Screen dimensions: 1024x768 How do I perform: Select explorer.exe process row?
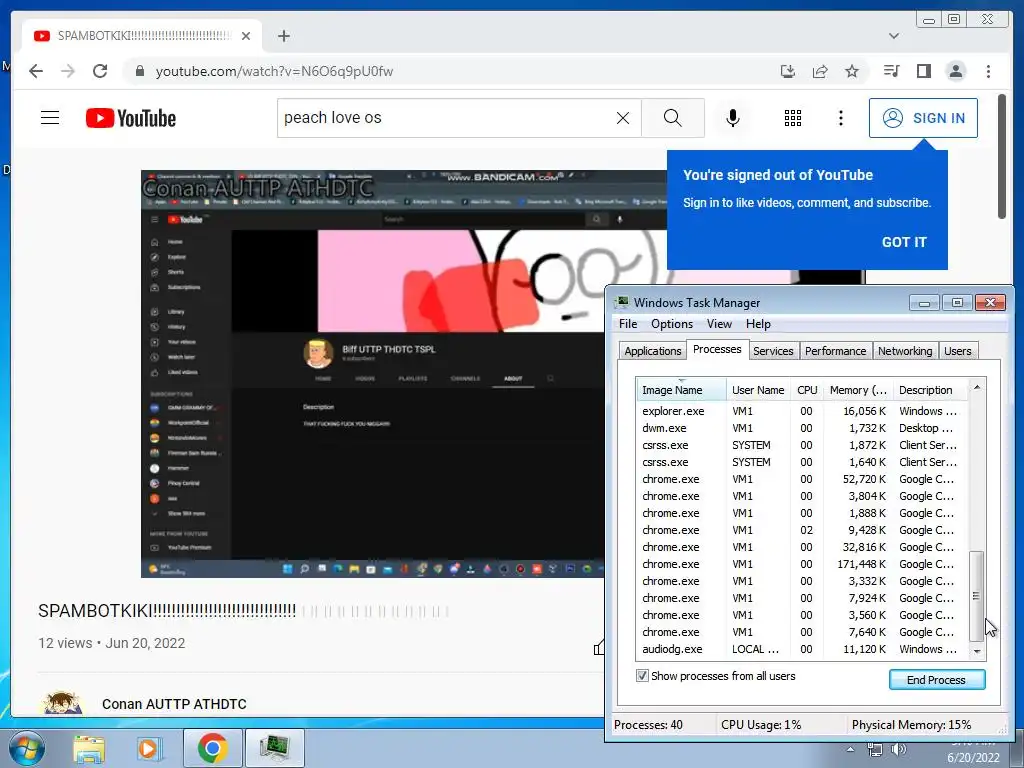802,411
